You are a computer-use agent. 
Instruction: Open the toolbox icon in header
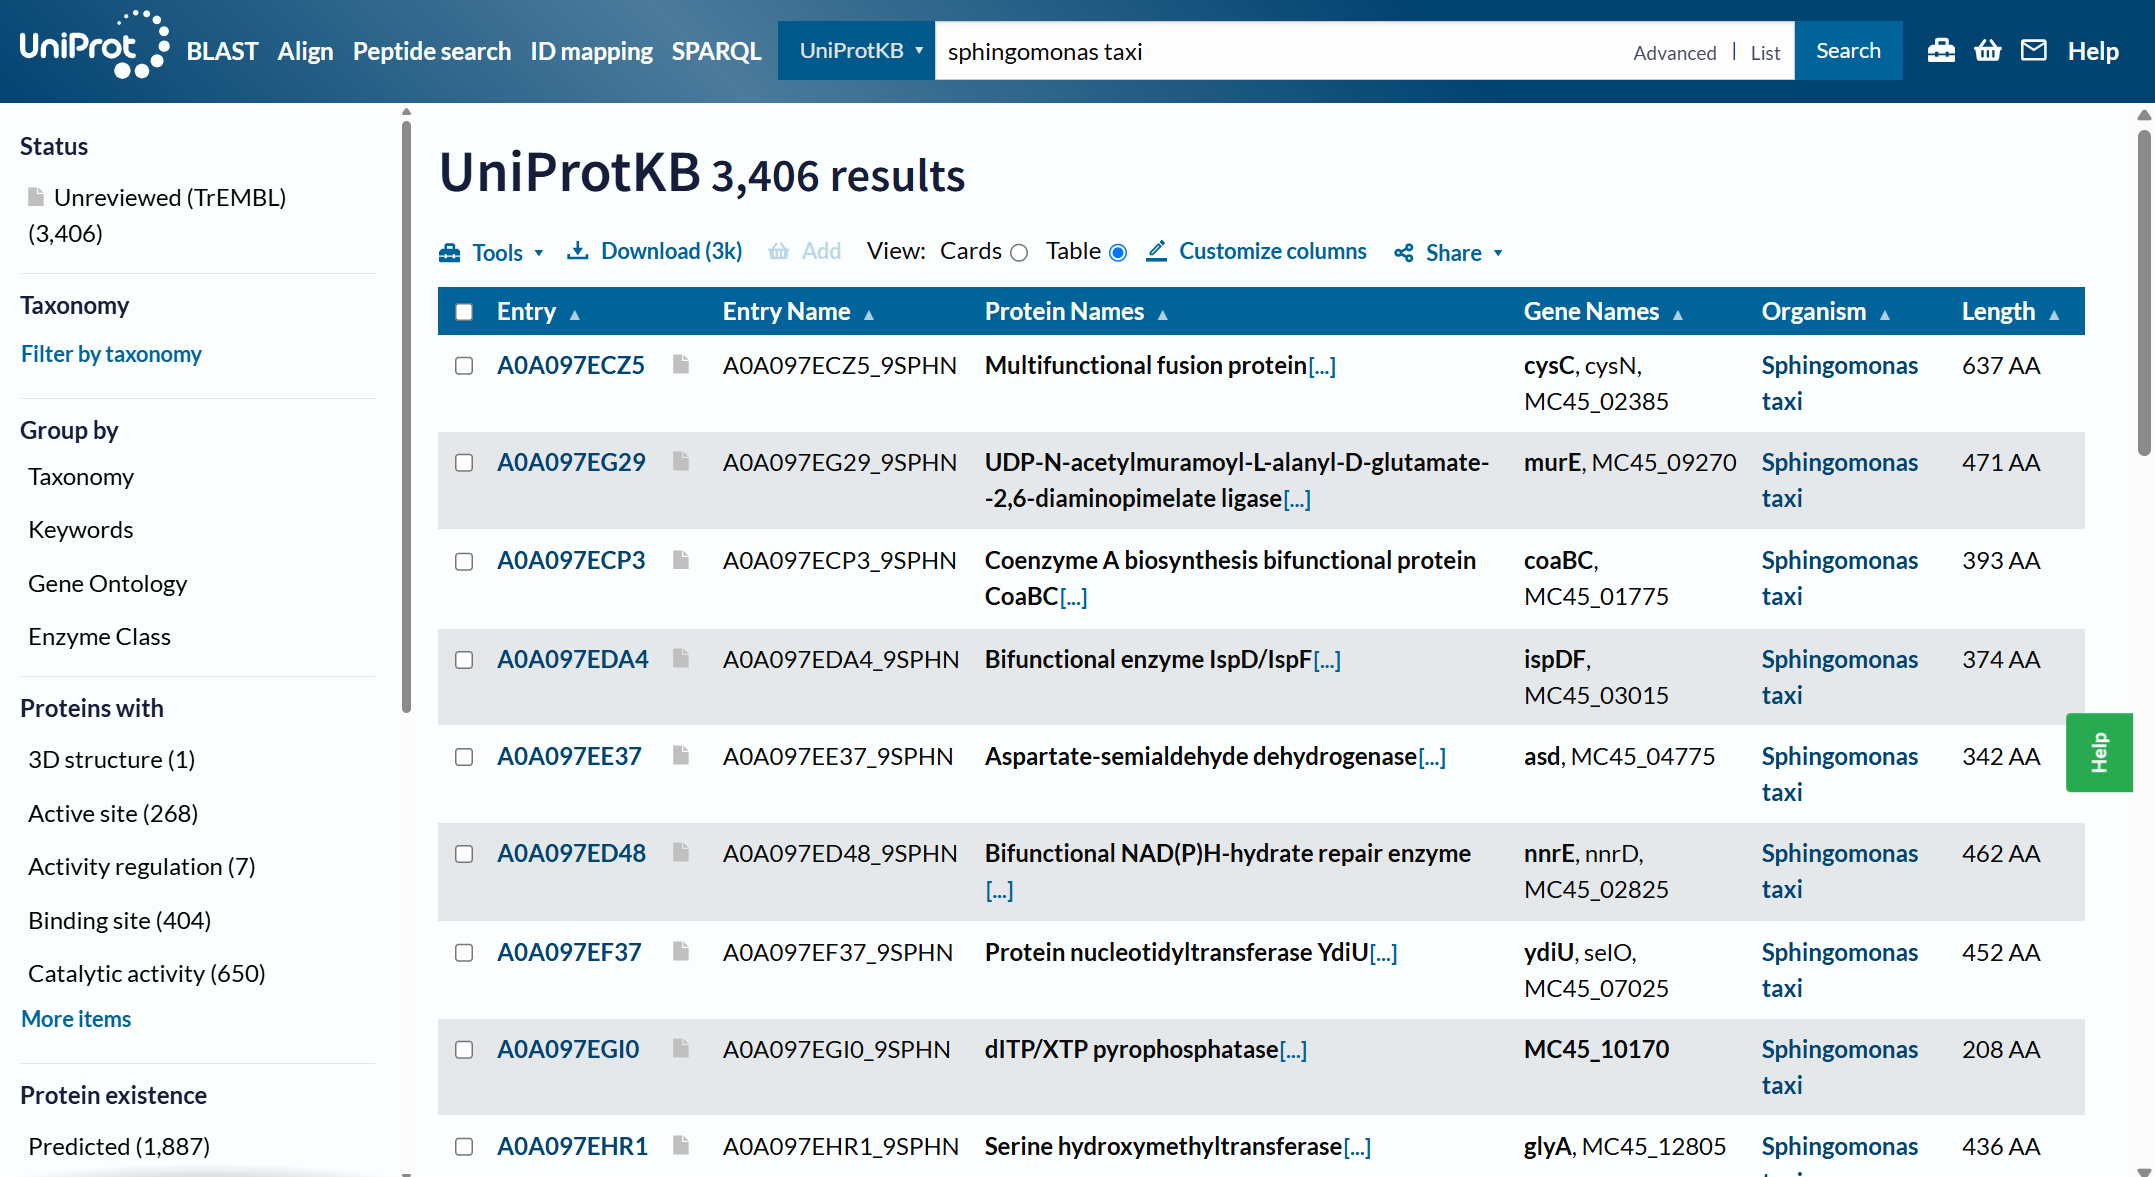(1941, 50)
